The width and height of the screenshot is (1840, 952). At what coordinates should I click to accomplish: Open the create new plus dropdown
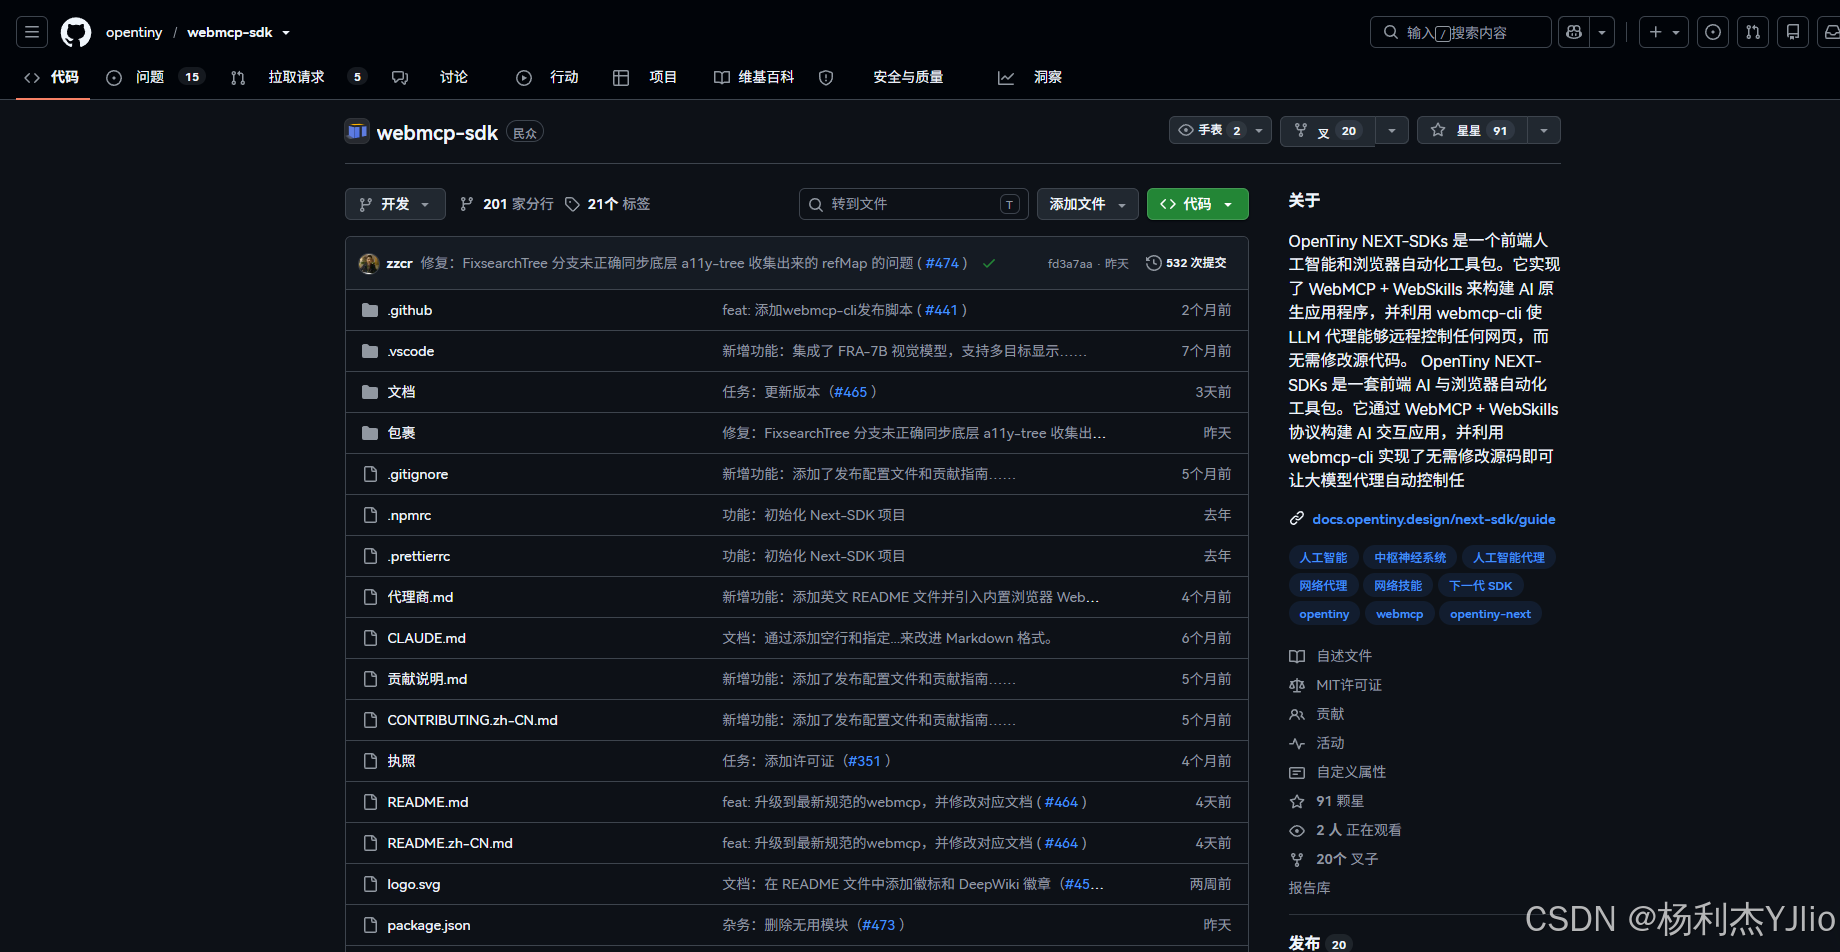coord(1664,32)
